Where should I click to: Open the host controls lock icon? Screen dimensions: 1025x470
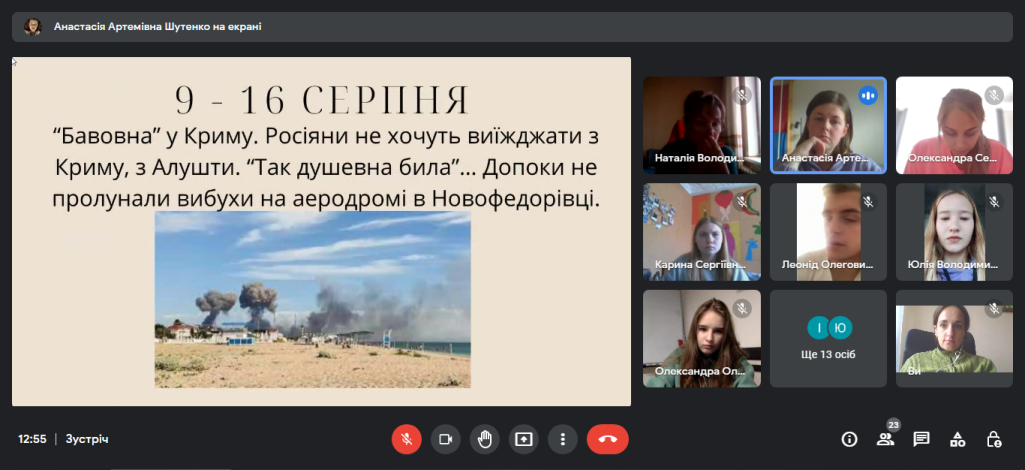click(x=993, y=439)
